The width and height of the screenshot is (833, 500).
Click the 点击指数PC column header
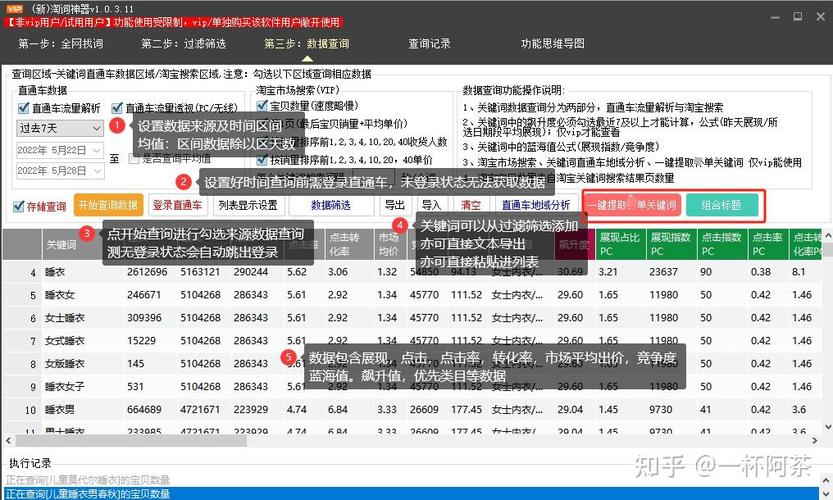click(x=722, y=245)
